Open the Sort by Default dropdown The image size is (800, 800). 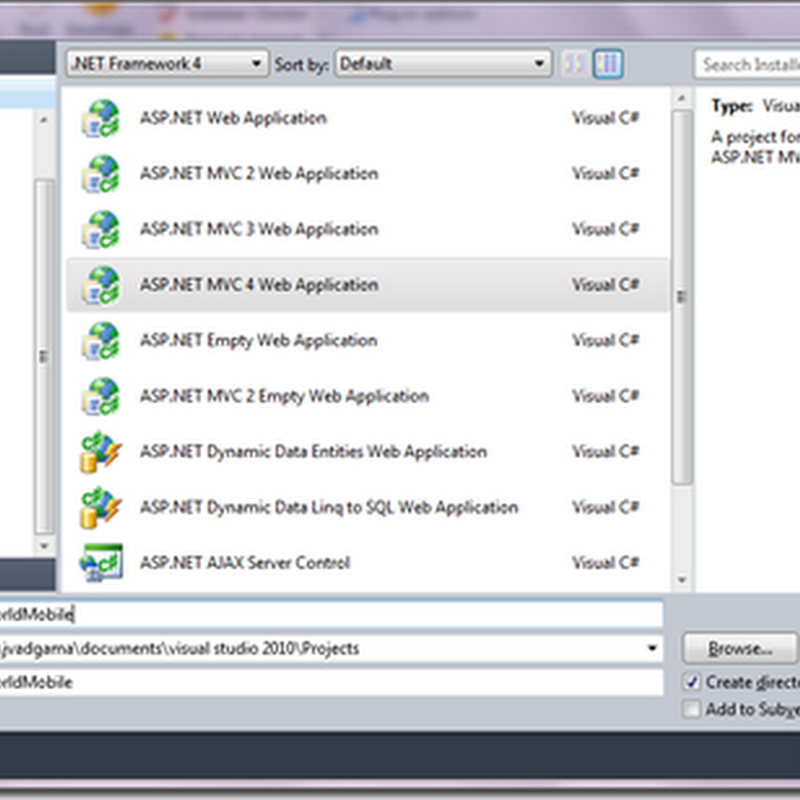click(443, 64)
